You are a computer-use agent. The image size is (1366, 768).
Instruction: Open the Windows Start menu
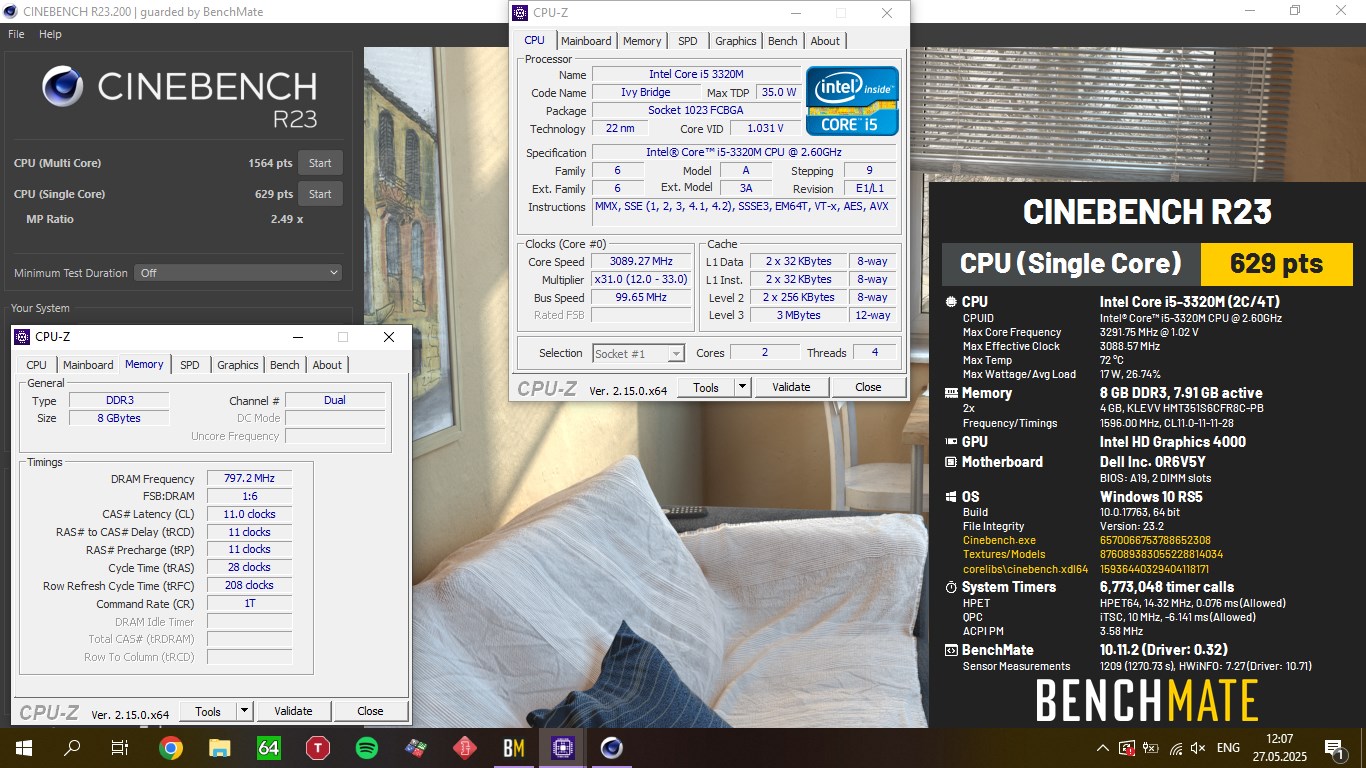point(23,747)
